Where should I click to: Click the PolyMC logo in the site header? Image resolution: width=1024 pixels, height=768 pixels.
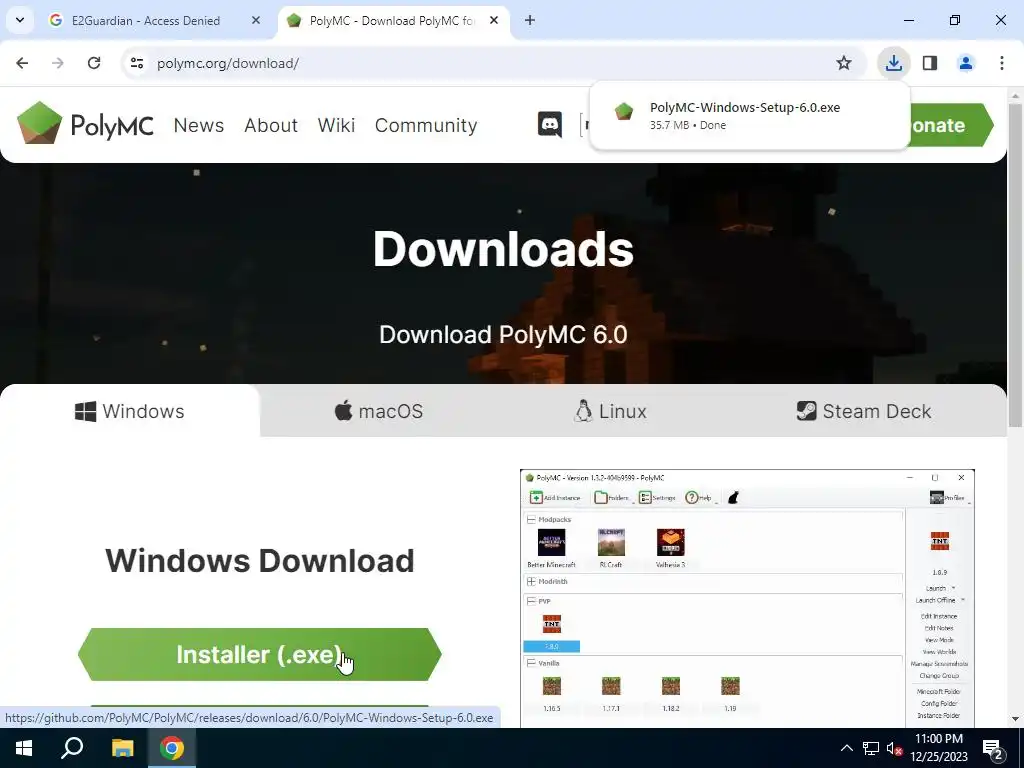click(85, 123)
